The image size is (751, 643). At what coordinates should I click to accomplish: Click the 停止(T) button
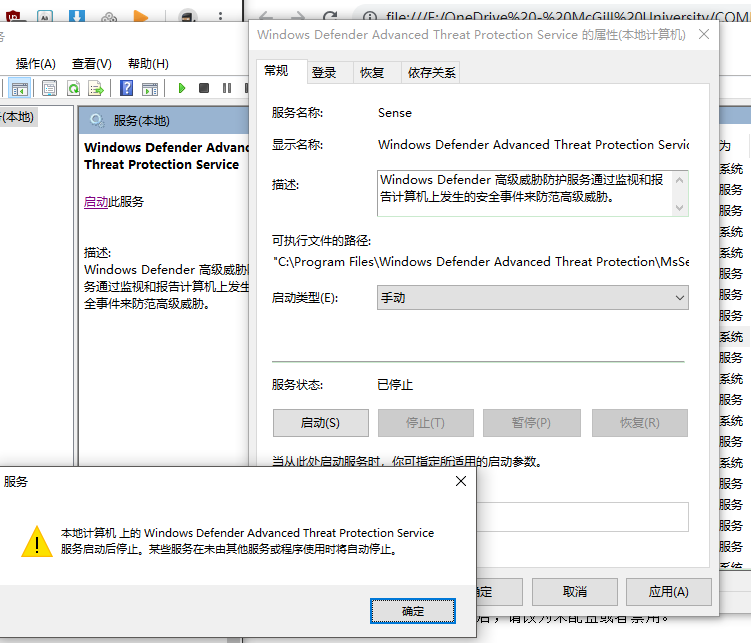coord(425,423)
